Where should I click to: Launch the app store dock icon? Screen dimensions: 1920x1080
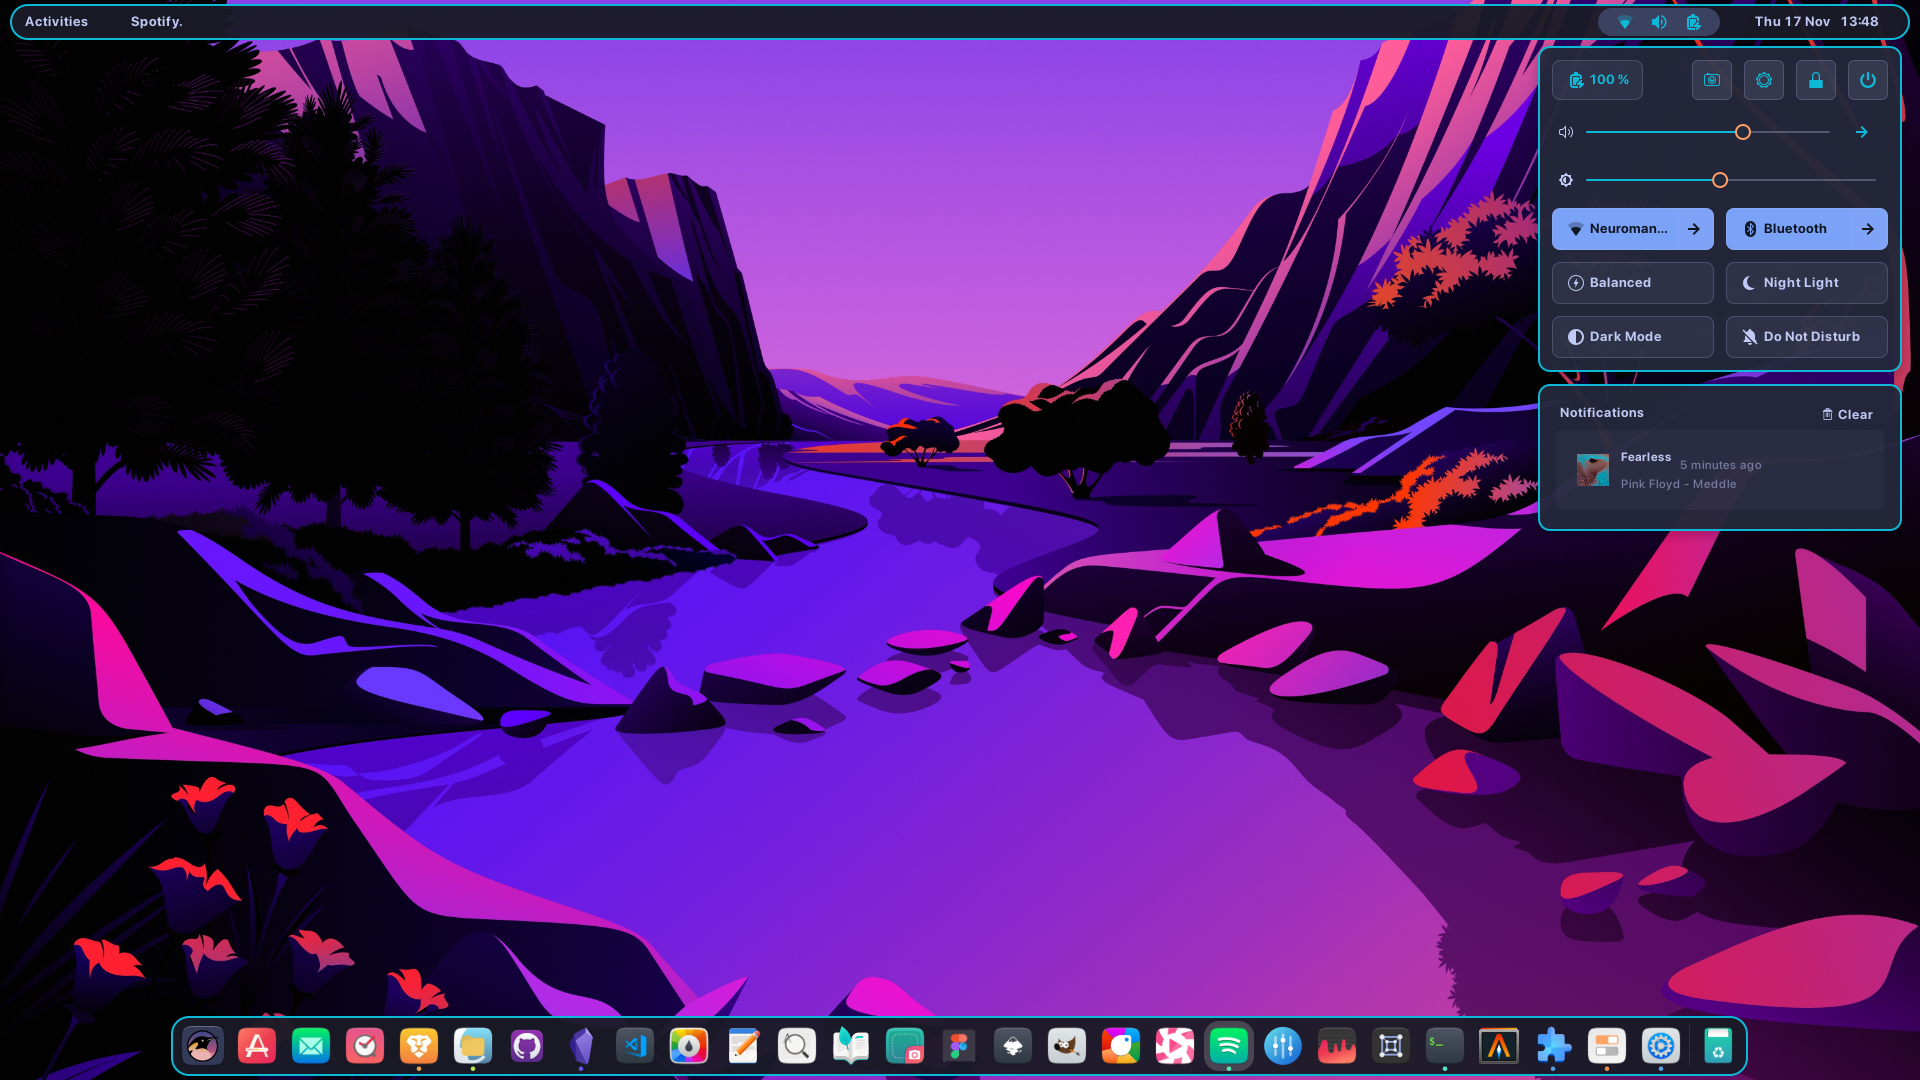[257, 1046]
